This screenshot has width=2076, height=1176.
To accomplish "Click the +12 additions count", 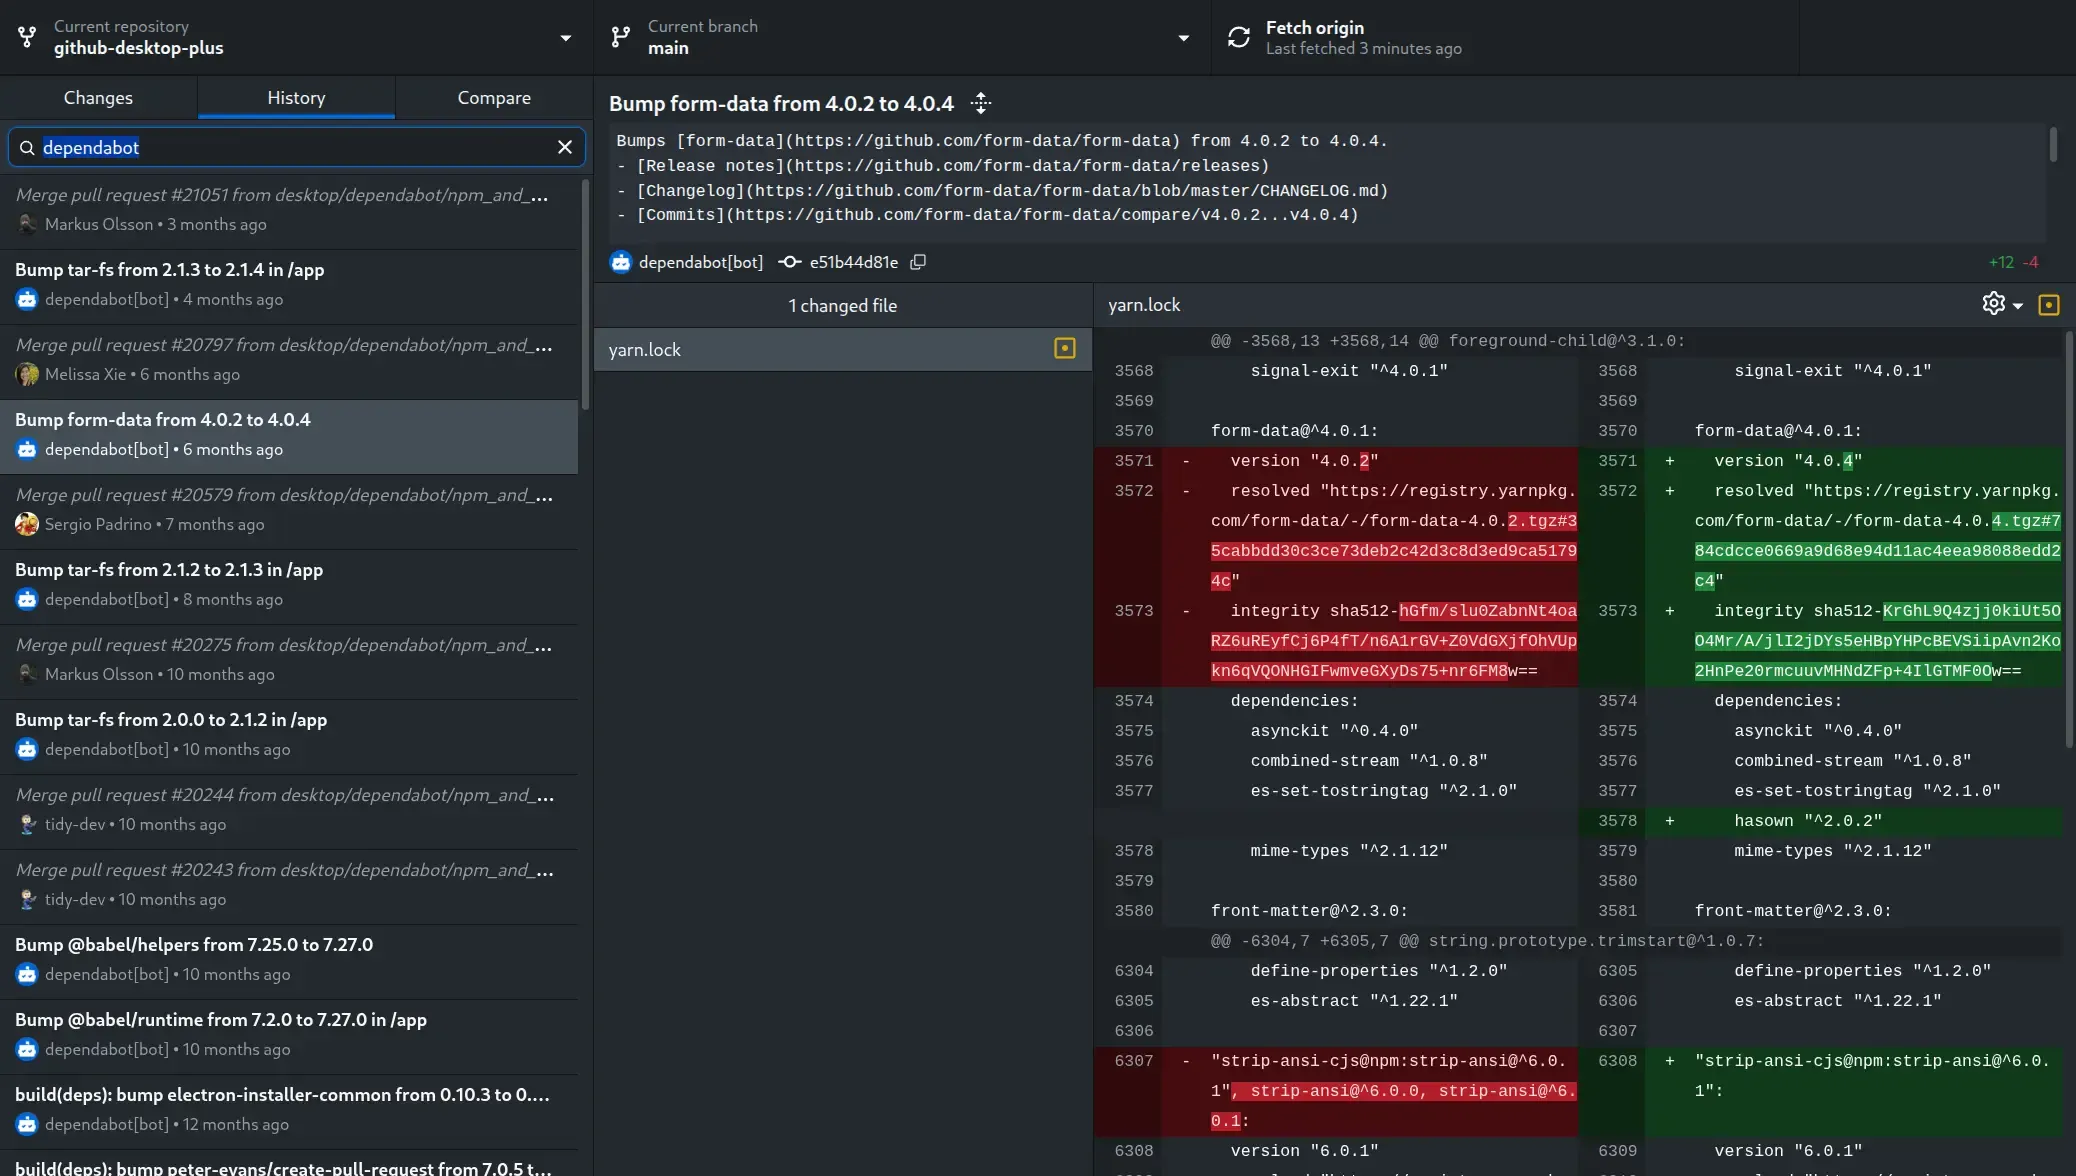I will [x=2001, y=262].
